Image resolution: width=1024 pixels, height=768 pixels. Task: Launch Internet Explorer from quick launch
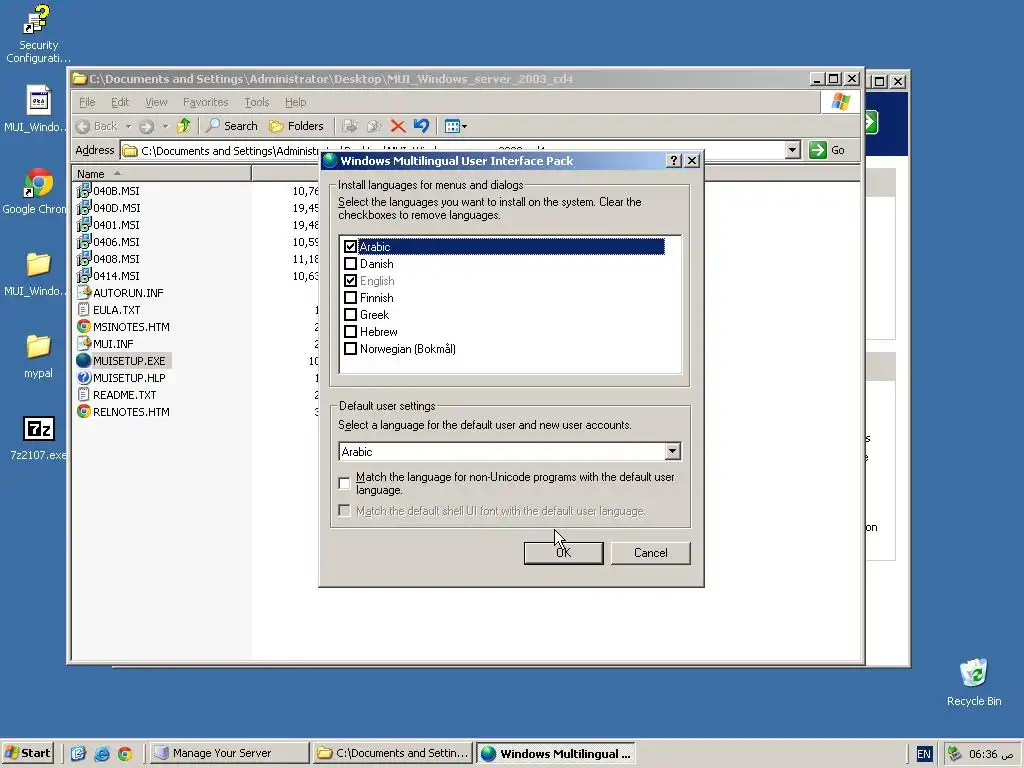click(102, 754)
